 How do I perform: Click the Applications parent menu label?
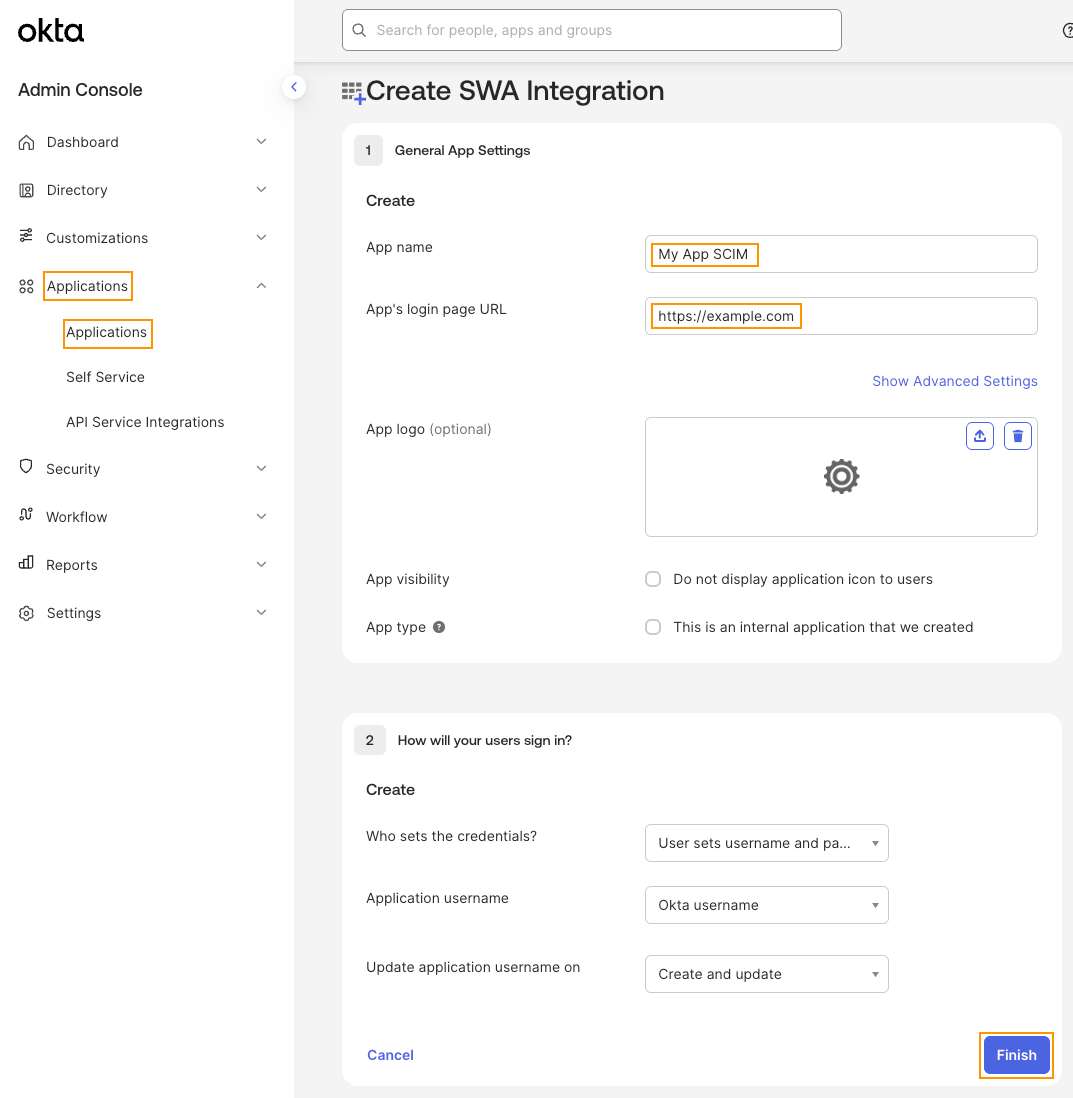[88, 286]
